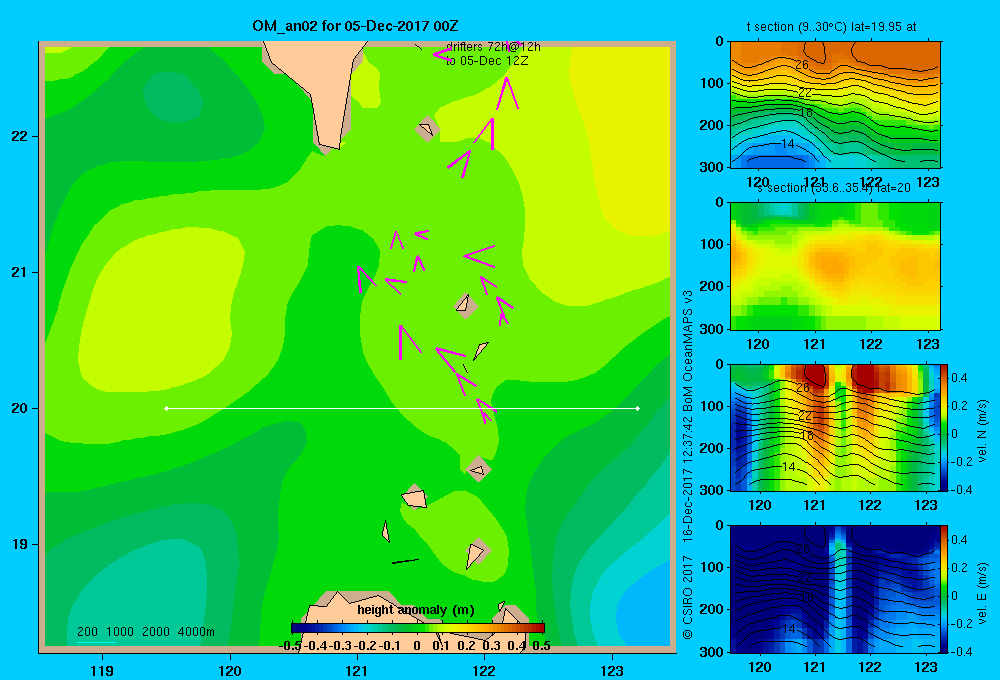
Task: Click the height anomaly color bar on the main map
Action: (x=418, y=628)
